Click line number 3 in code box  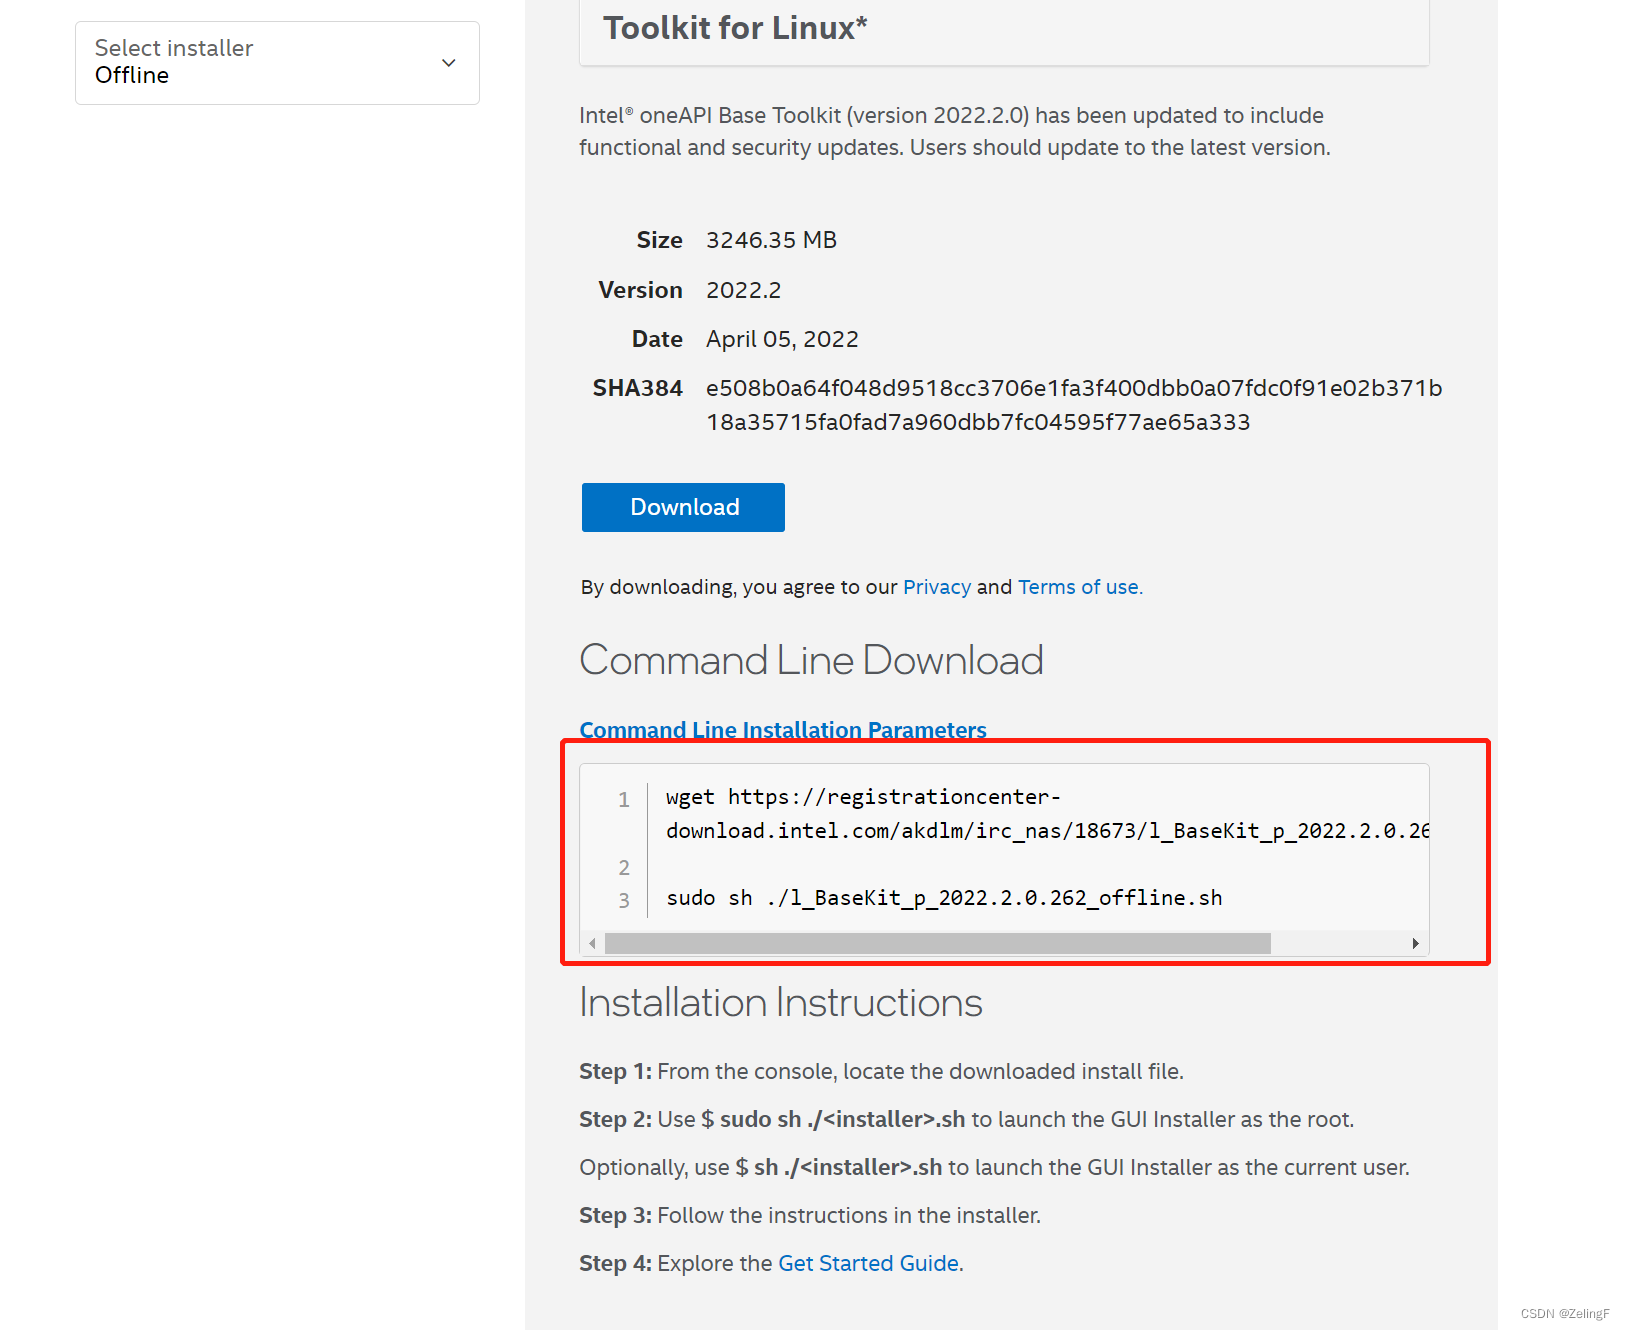(624, 900)
